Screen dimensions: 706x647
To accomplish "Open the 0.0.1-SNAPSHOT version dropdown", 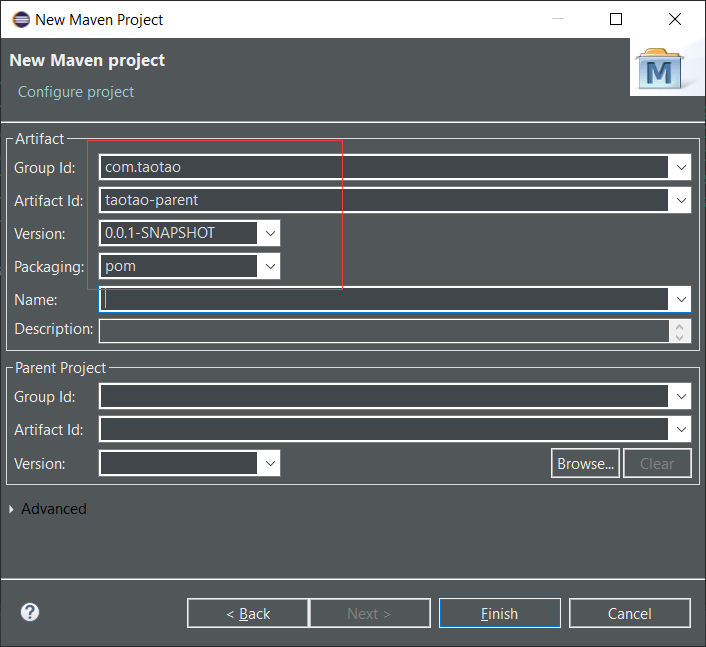I will (270, 233).
